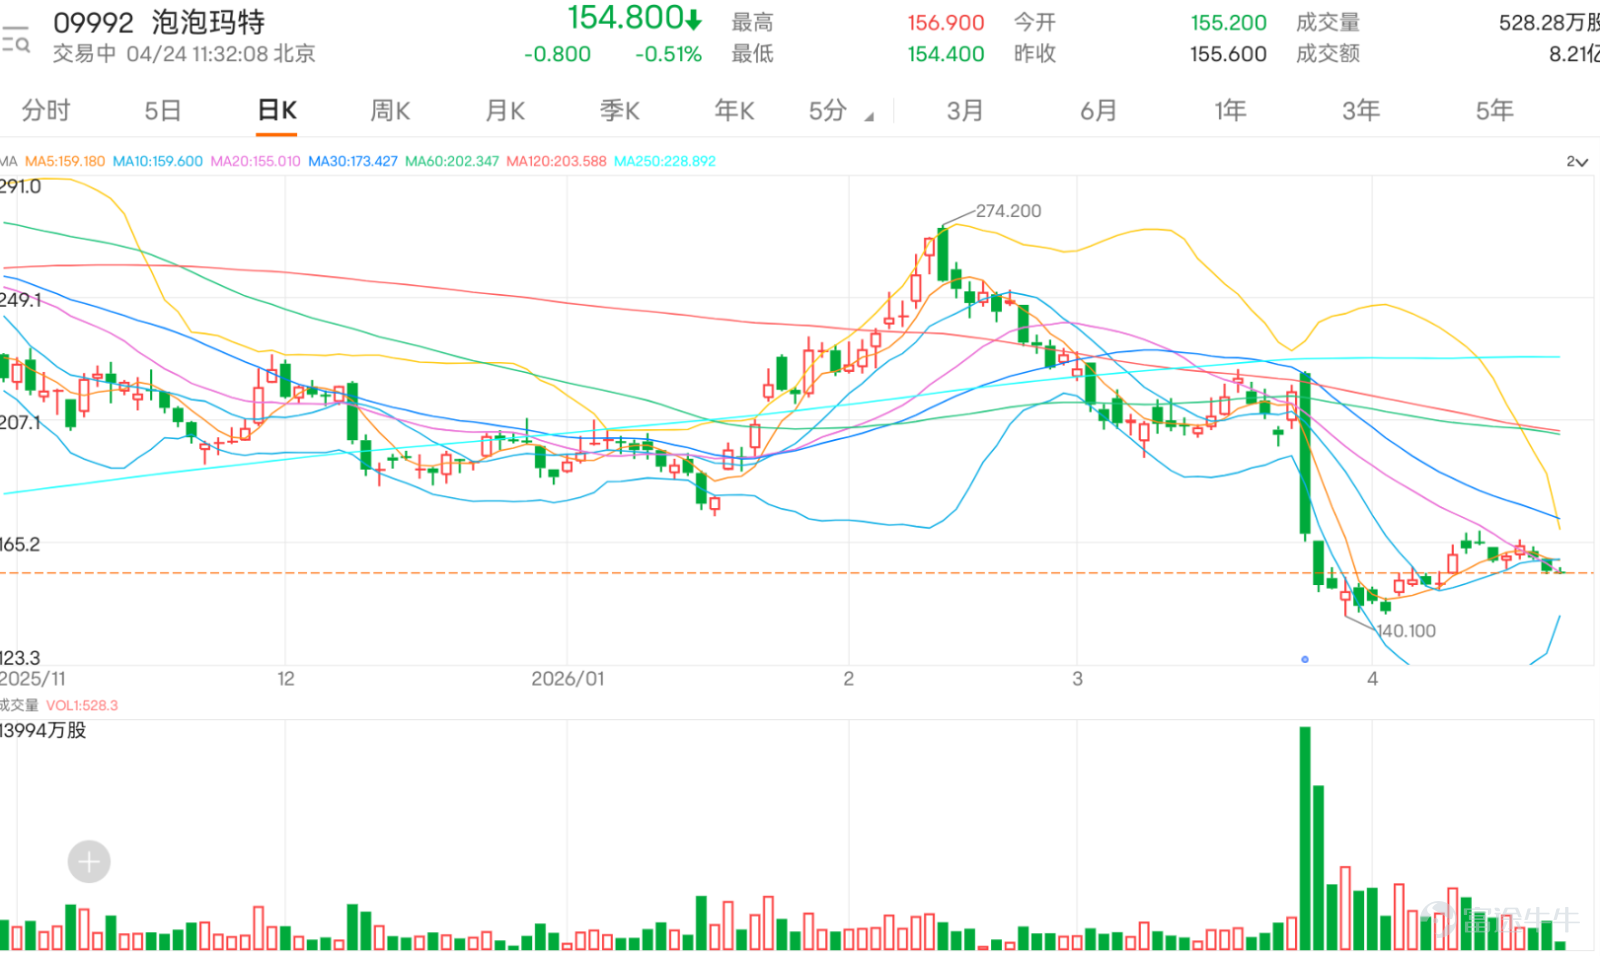Set range to 1年
The width and height of the screenshot is (1600, 956).
click(1230, 110)
